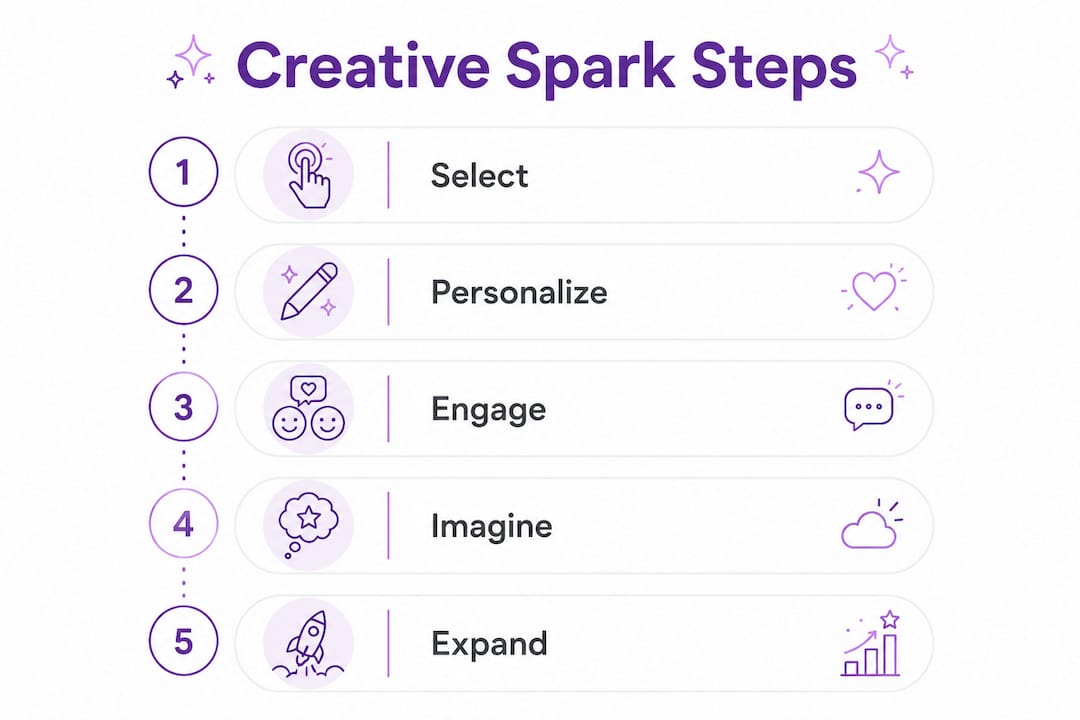The image size is (1080, 720).
Task: Click the Creative Spark Steps title
Action: tap(547, 68)
